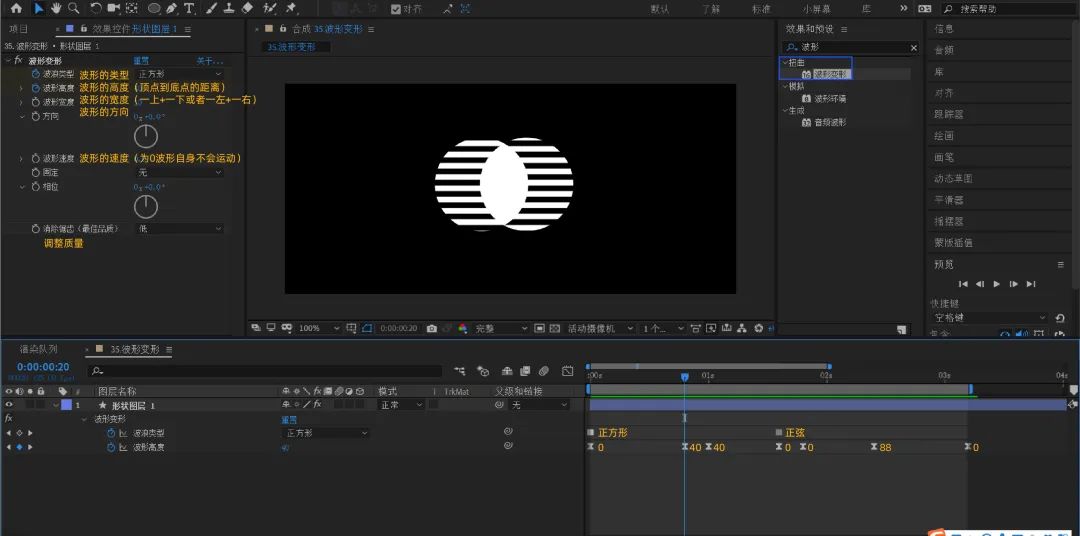Click the Puppet Pin tool
This screenshot has height=536, width=1080.
[x=291, y=8]
